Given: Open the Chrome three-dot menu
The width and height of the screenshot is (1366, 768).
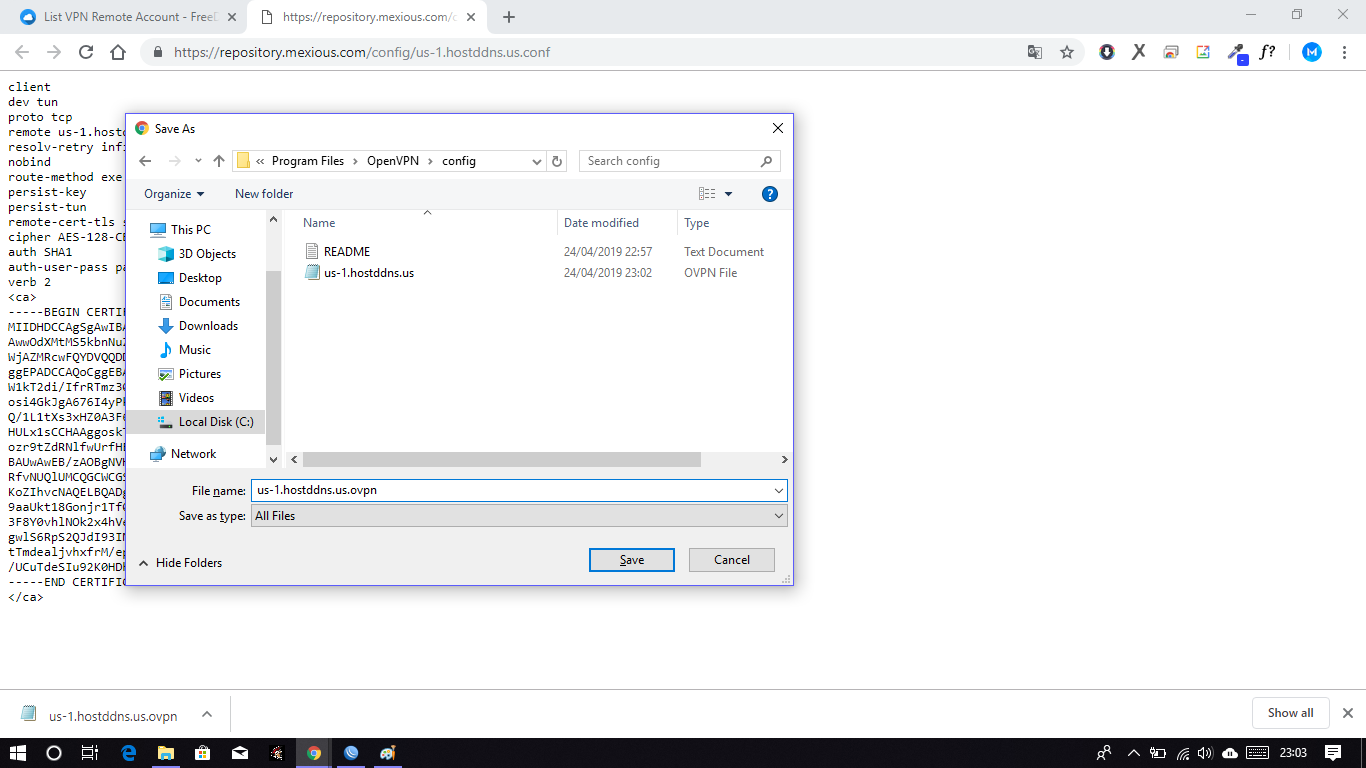Looking at the screenshot, I should (x=1344, y=53).
